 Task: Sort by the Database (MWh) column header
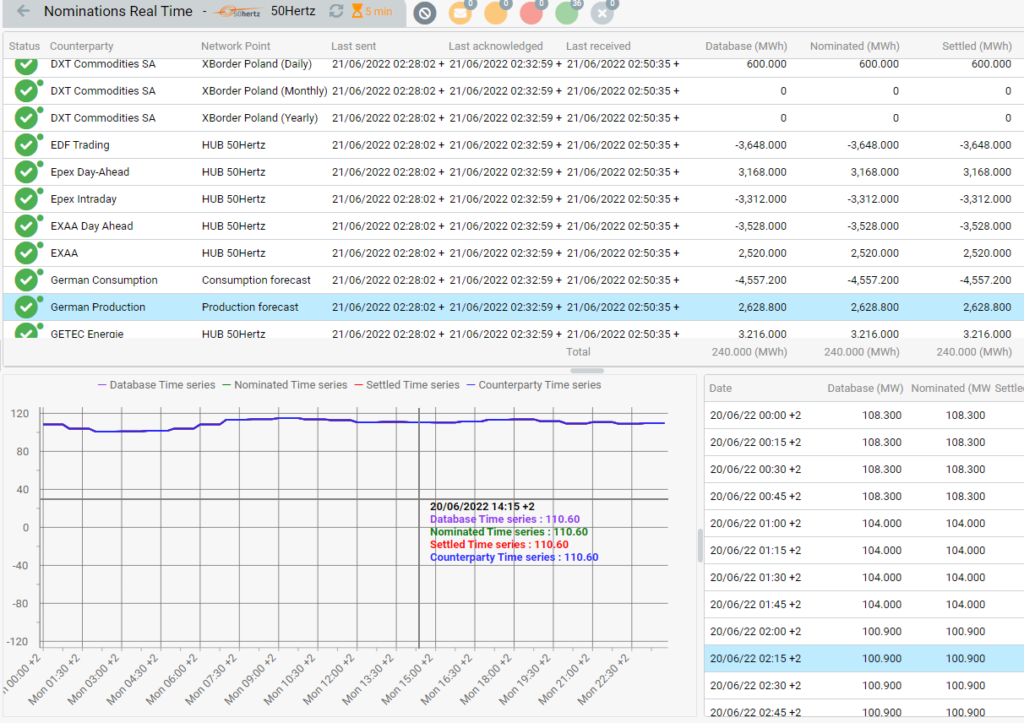[745, 46]
